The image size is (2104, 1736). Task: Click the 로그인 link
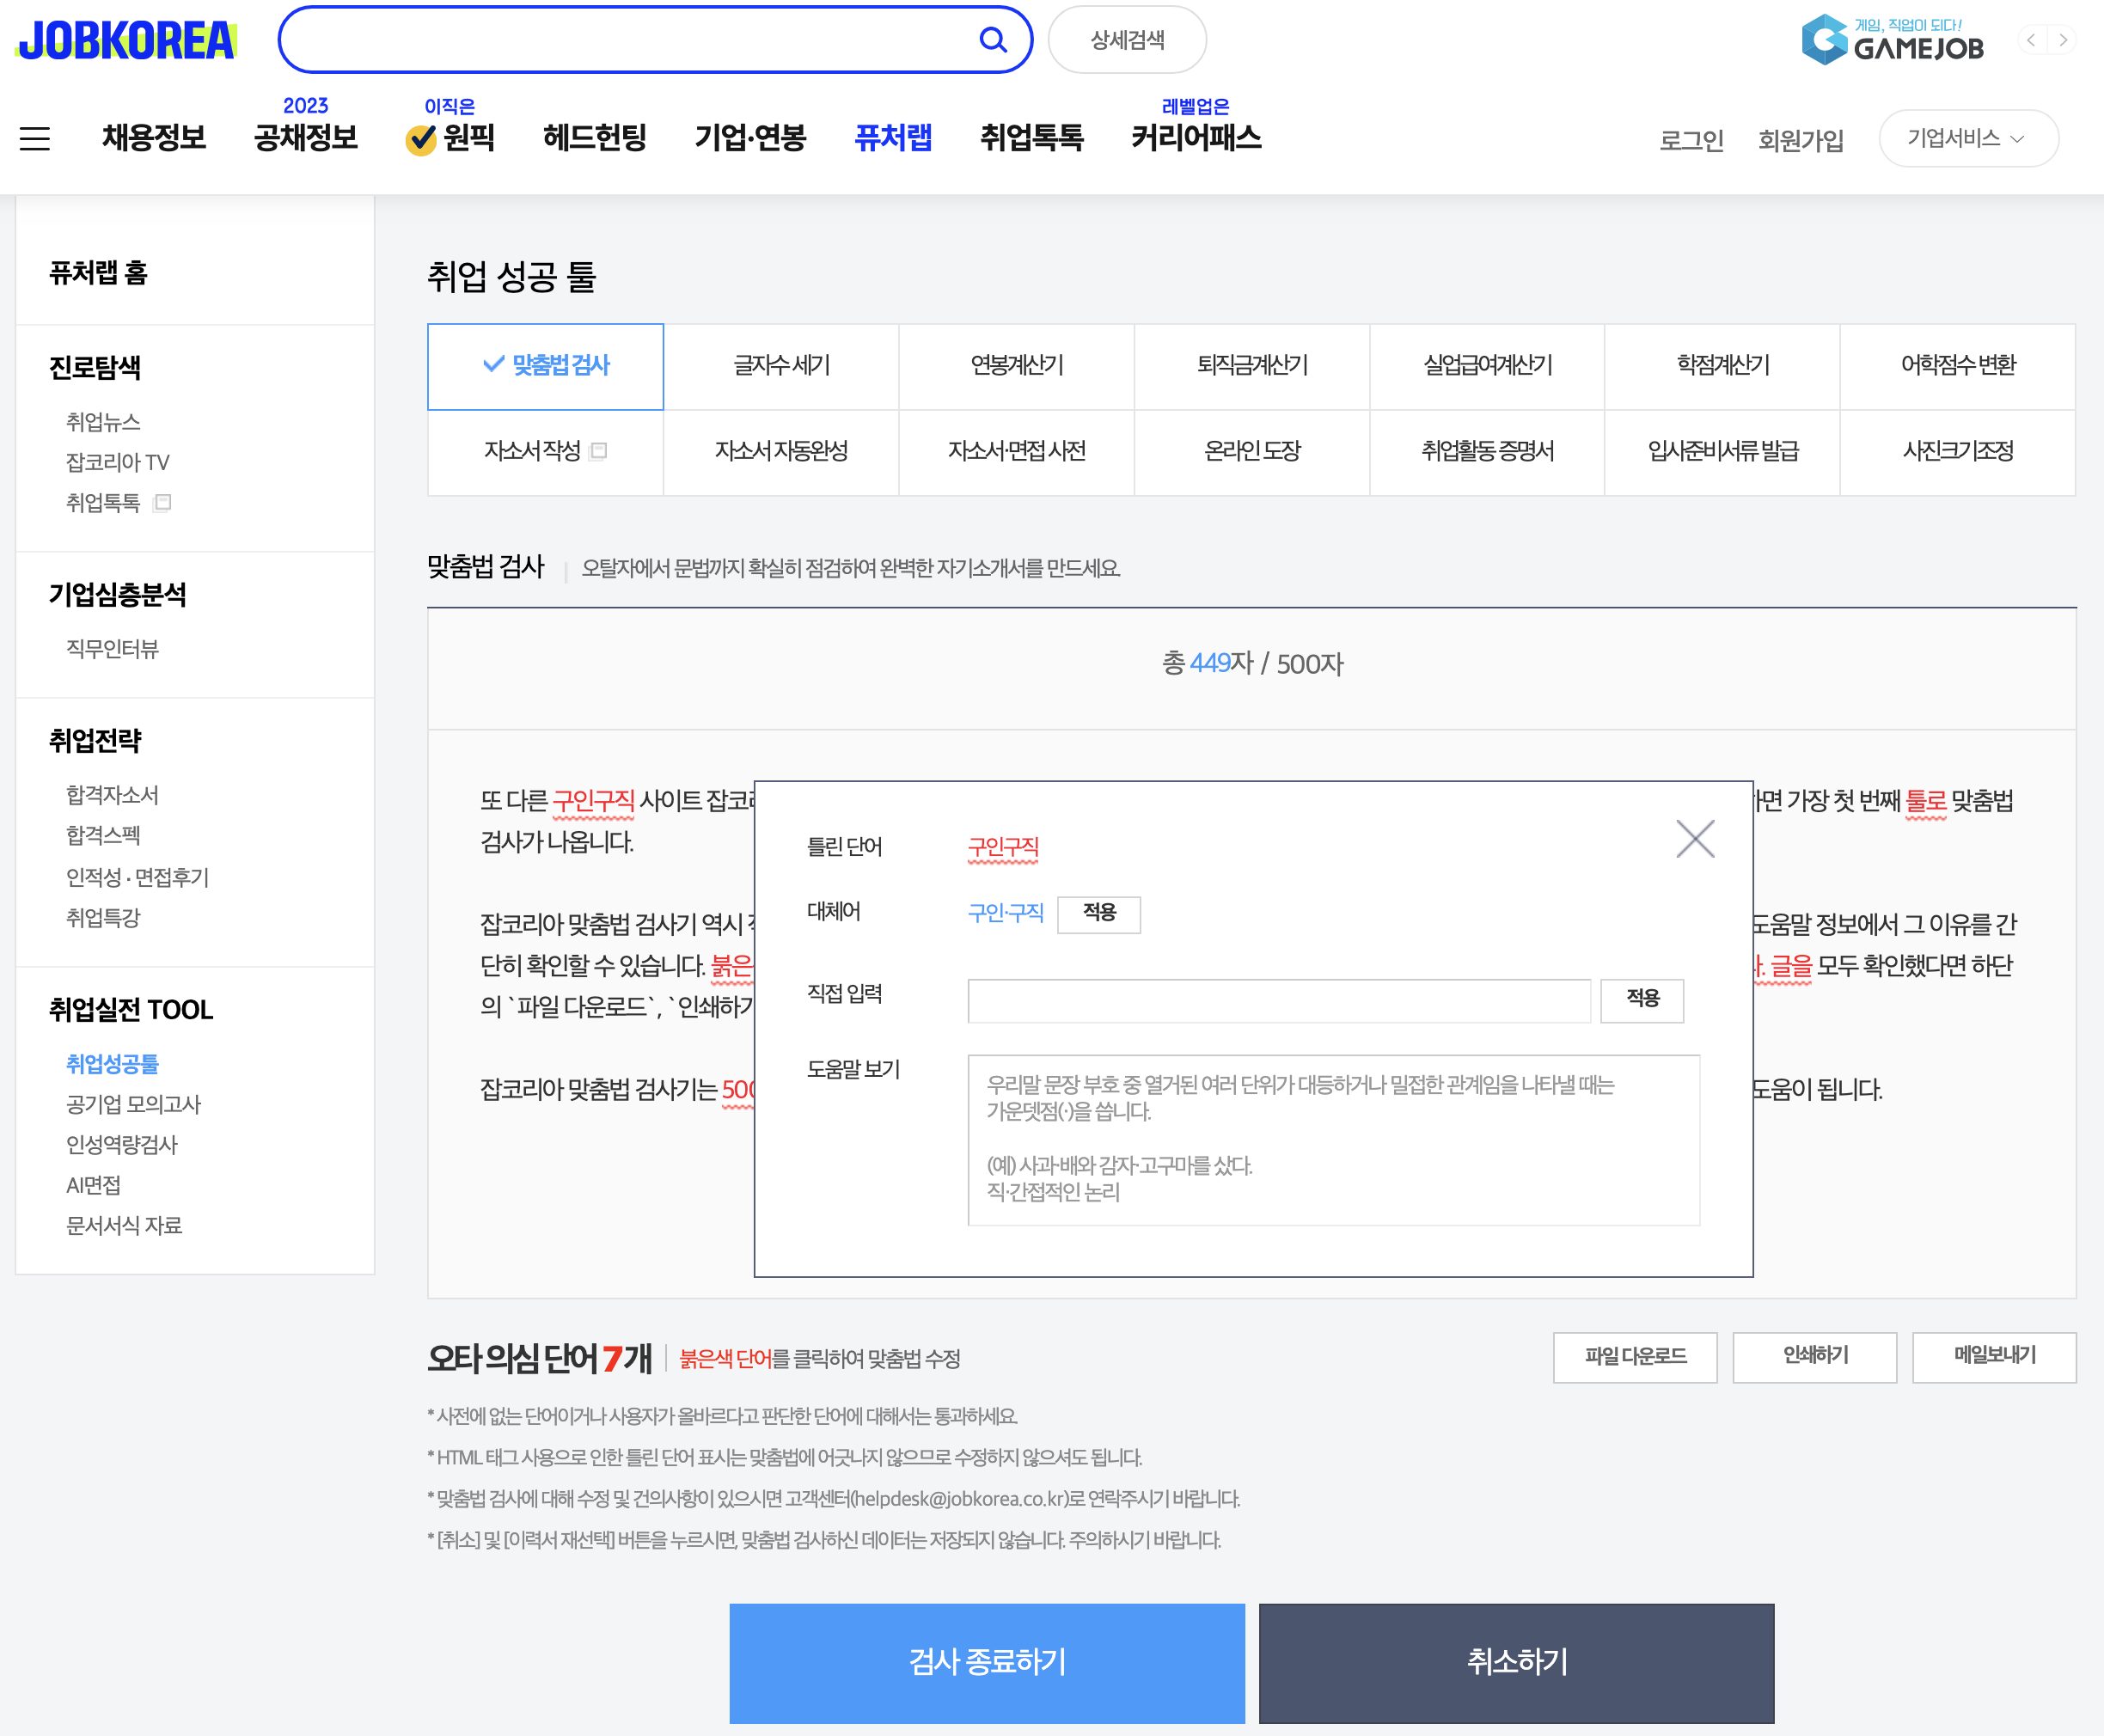pos(1692,140)
